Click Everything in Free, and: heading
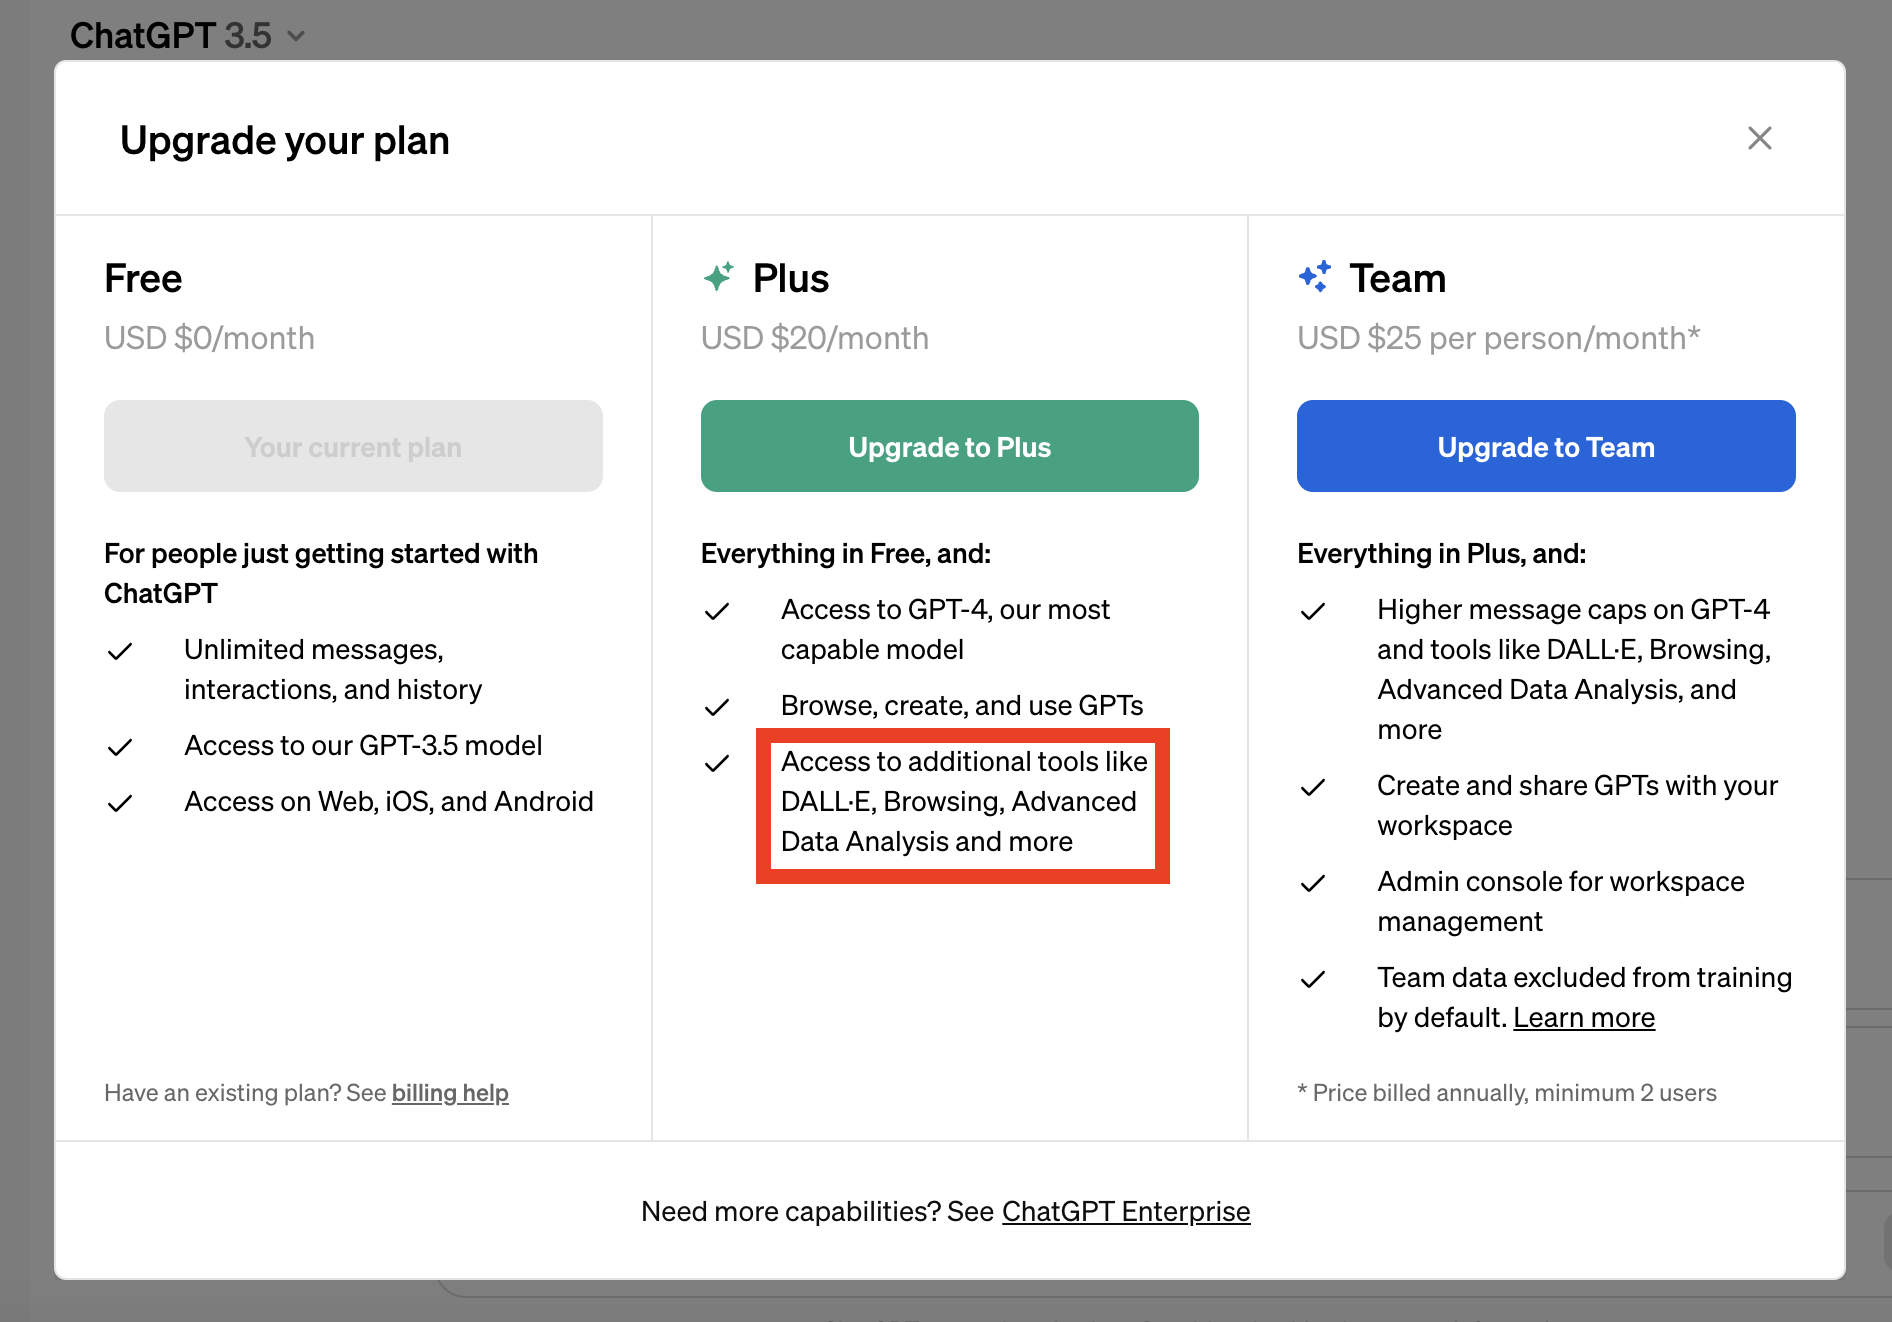This screenshot has width=1892, height=1322. (x=846, y=554)
